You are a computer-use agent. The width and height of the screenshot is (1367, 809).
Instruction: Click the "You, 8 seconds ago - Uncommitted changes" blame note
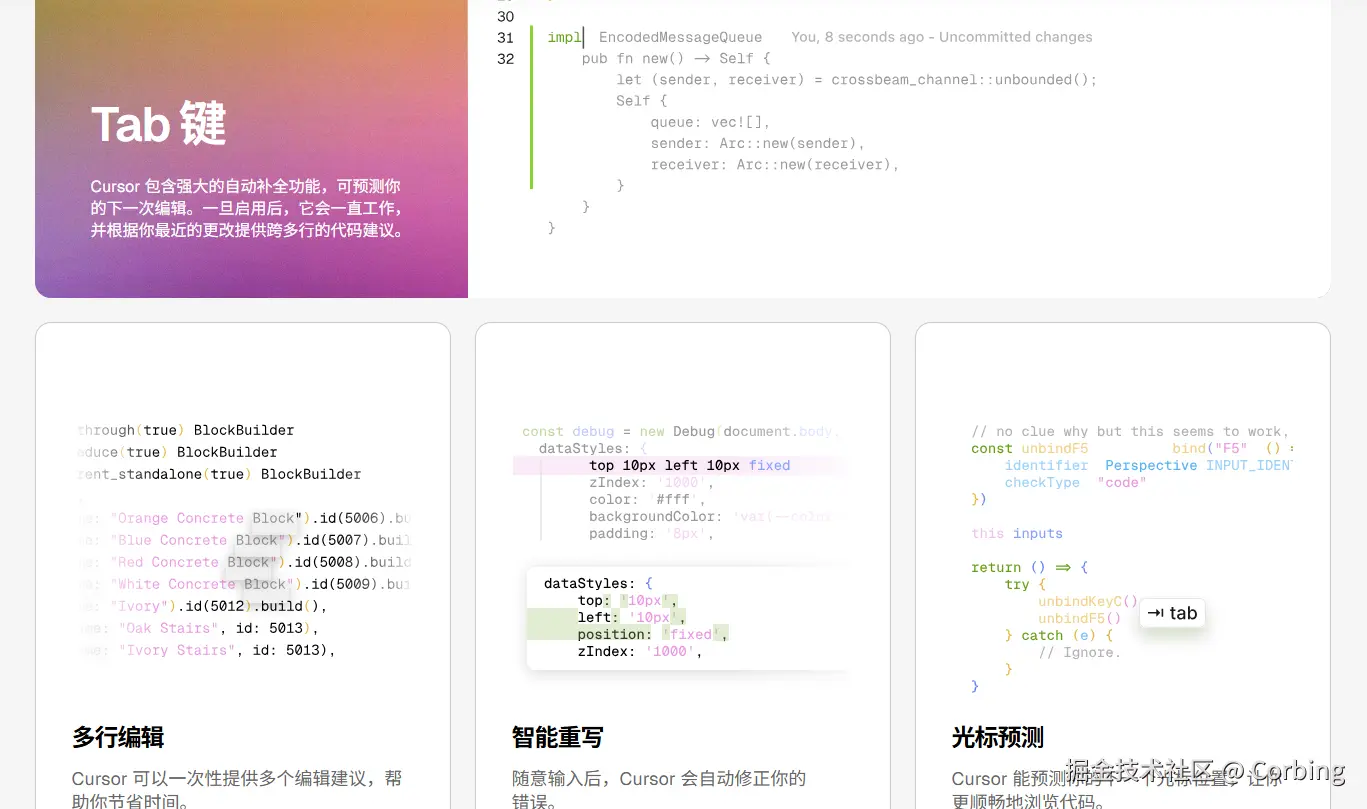(x=941, y=37)
